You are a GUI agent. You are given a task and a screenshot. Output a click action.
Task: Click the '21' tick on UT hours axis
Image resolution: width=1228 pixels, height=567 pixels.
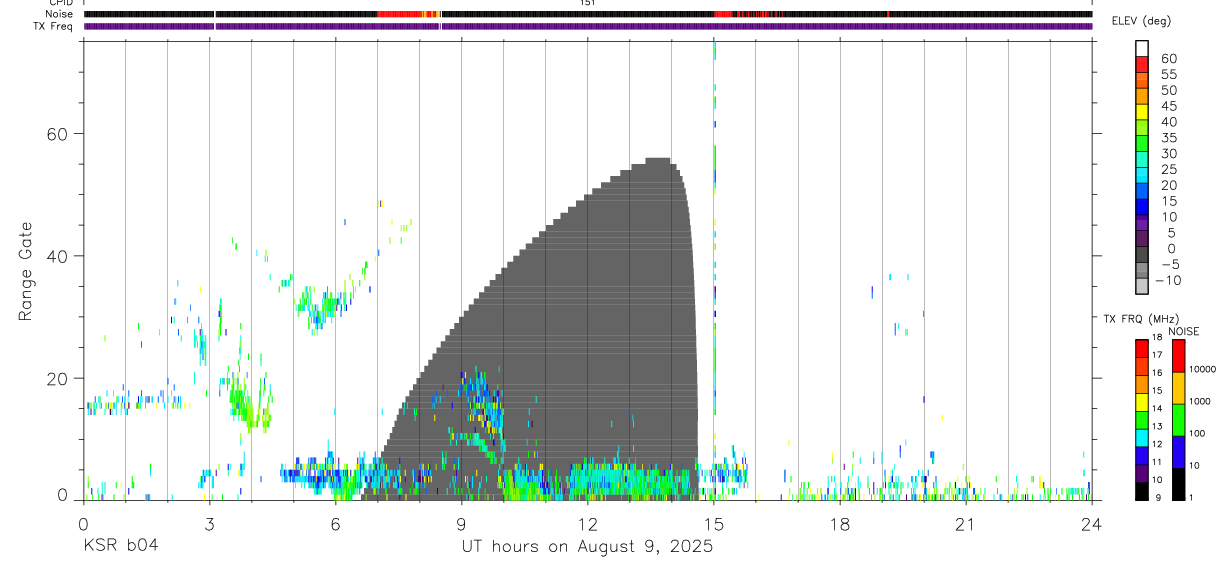966,523
